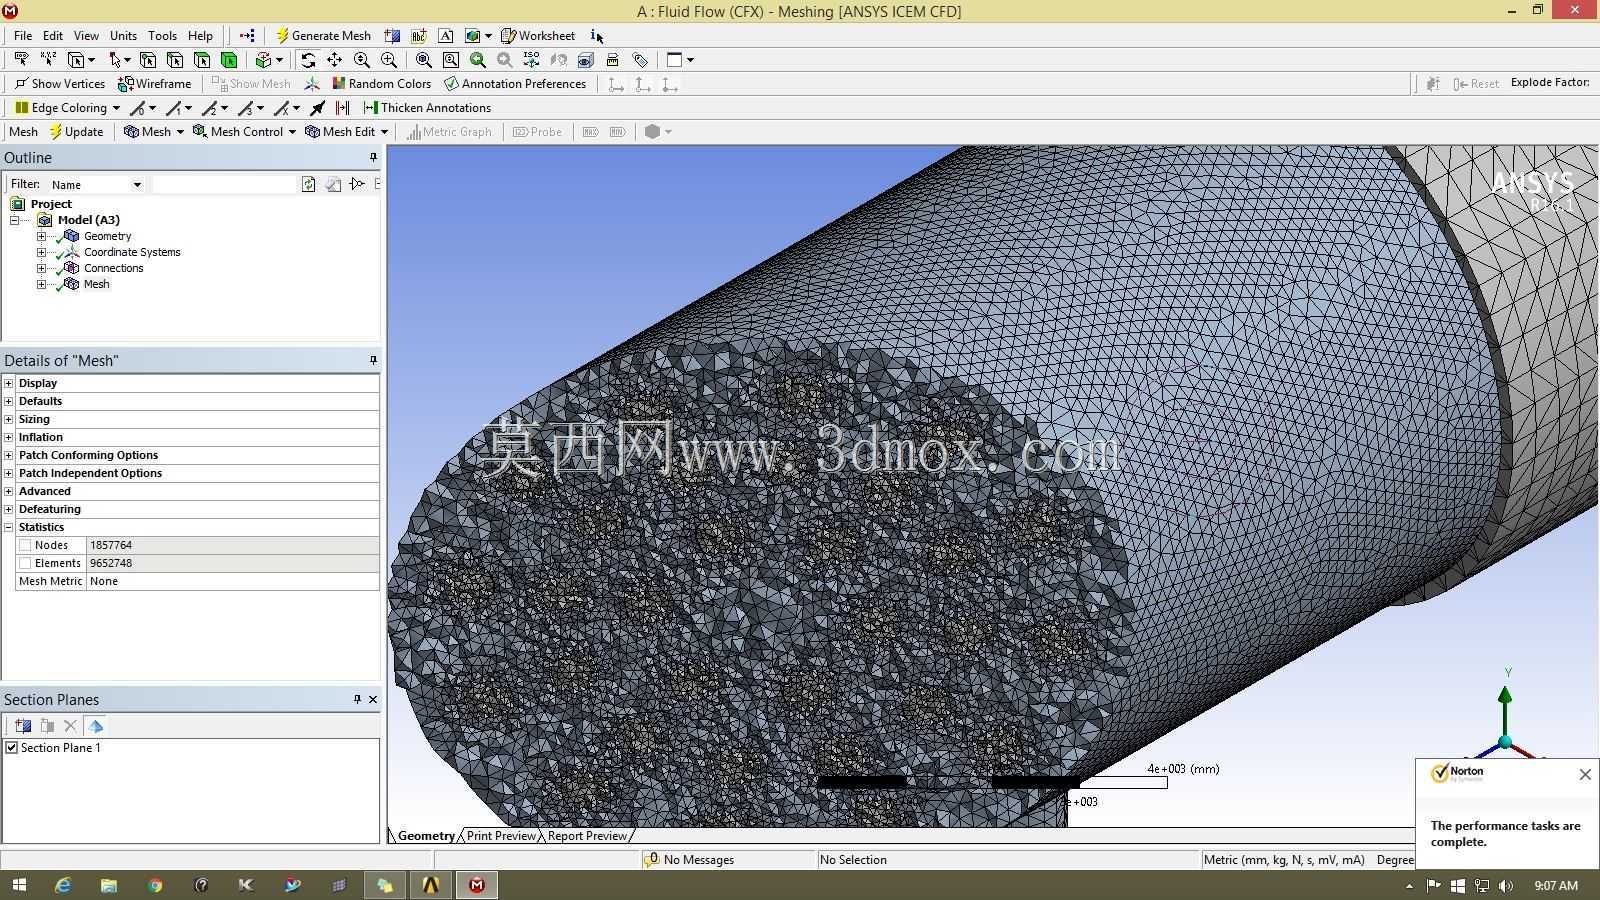Click the Update button
This screenshot has width=1600, height=900.
(76, 132)
